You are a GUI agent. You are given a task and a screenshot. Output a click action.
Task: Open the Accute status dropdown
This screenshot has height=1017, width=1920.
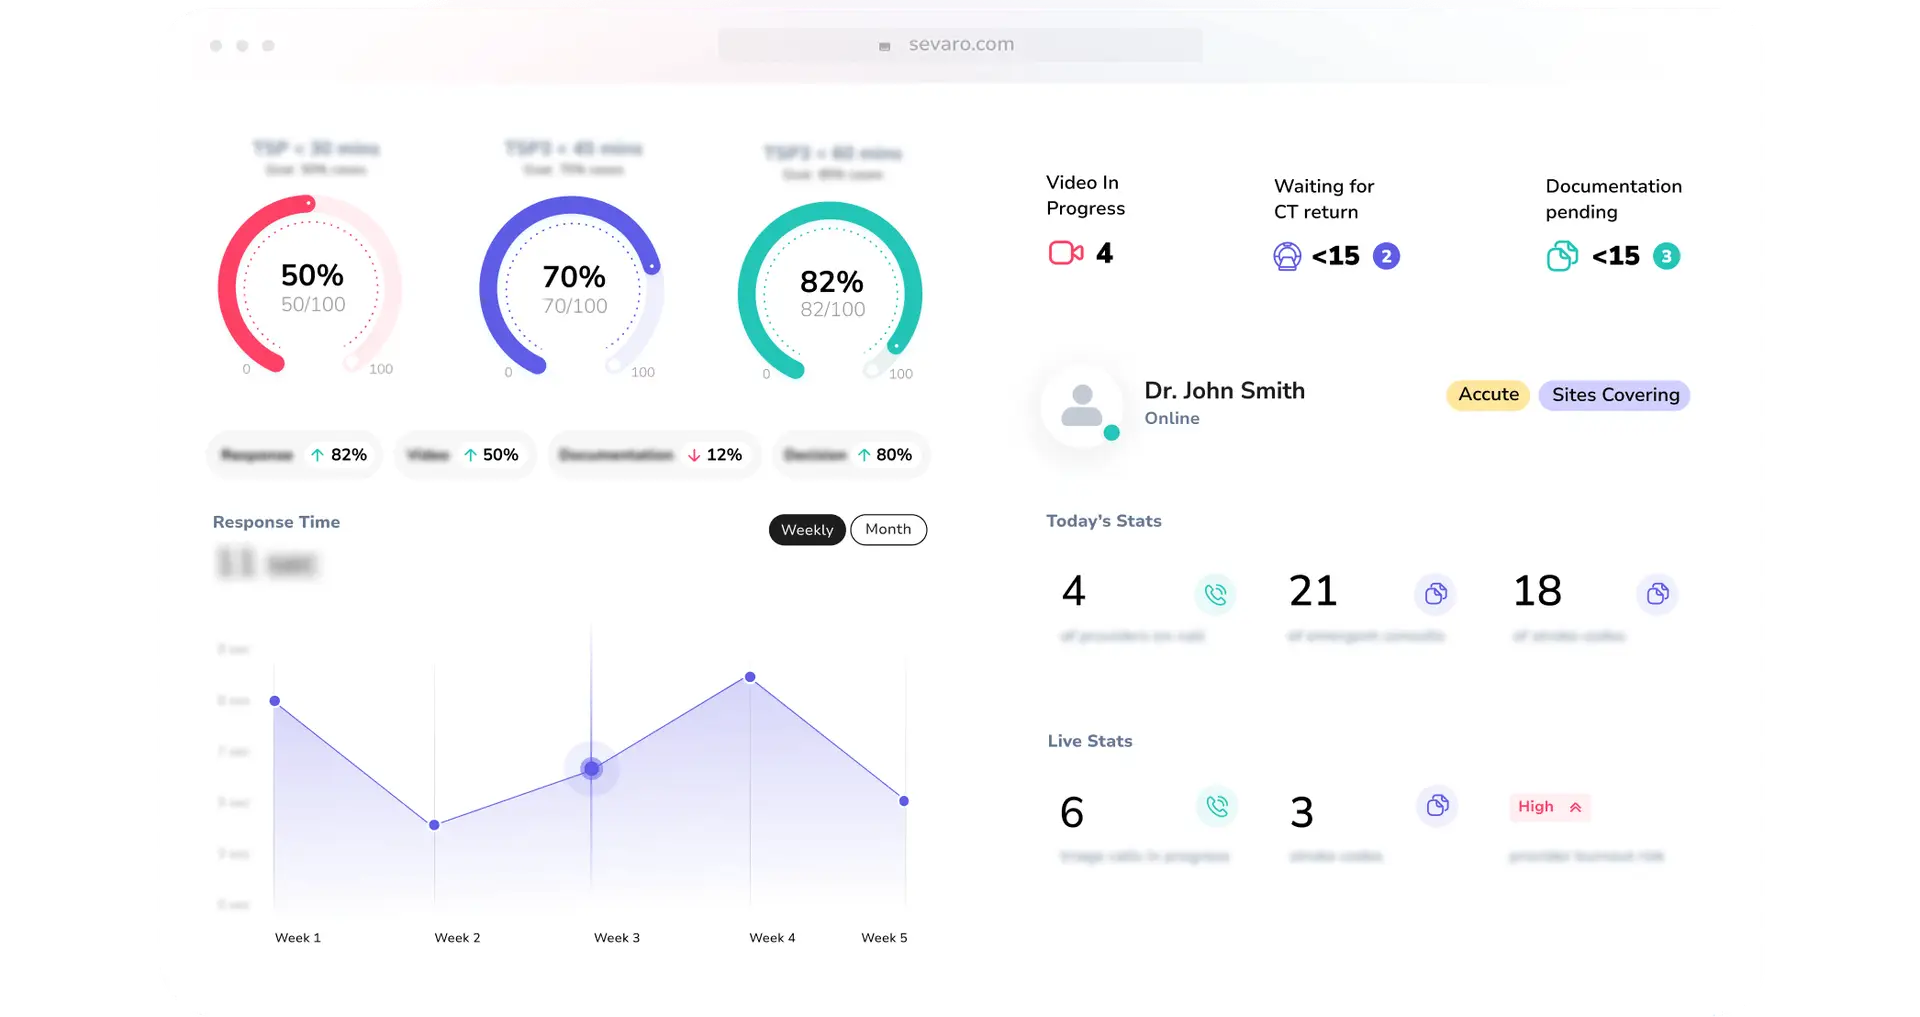click(x=1487, y=395)
